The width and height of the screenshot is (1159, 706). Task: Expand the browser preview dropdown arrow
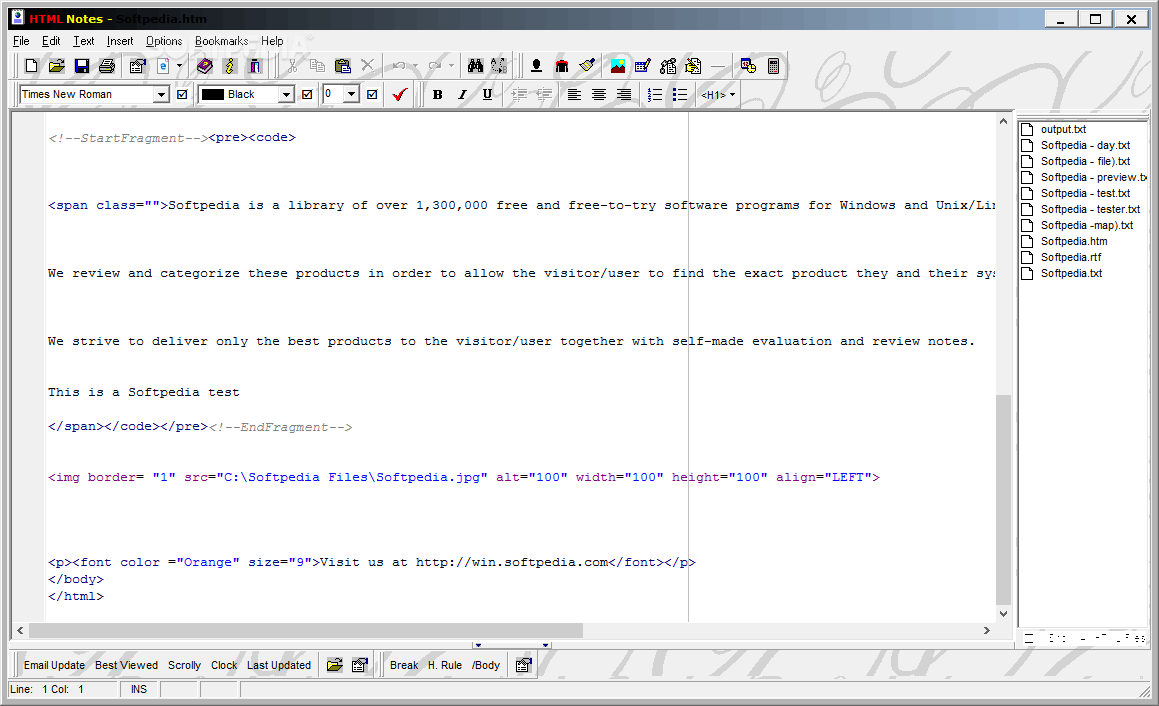pyautogui.click(x=179, y=67)
